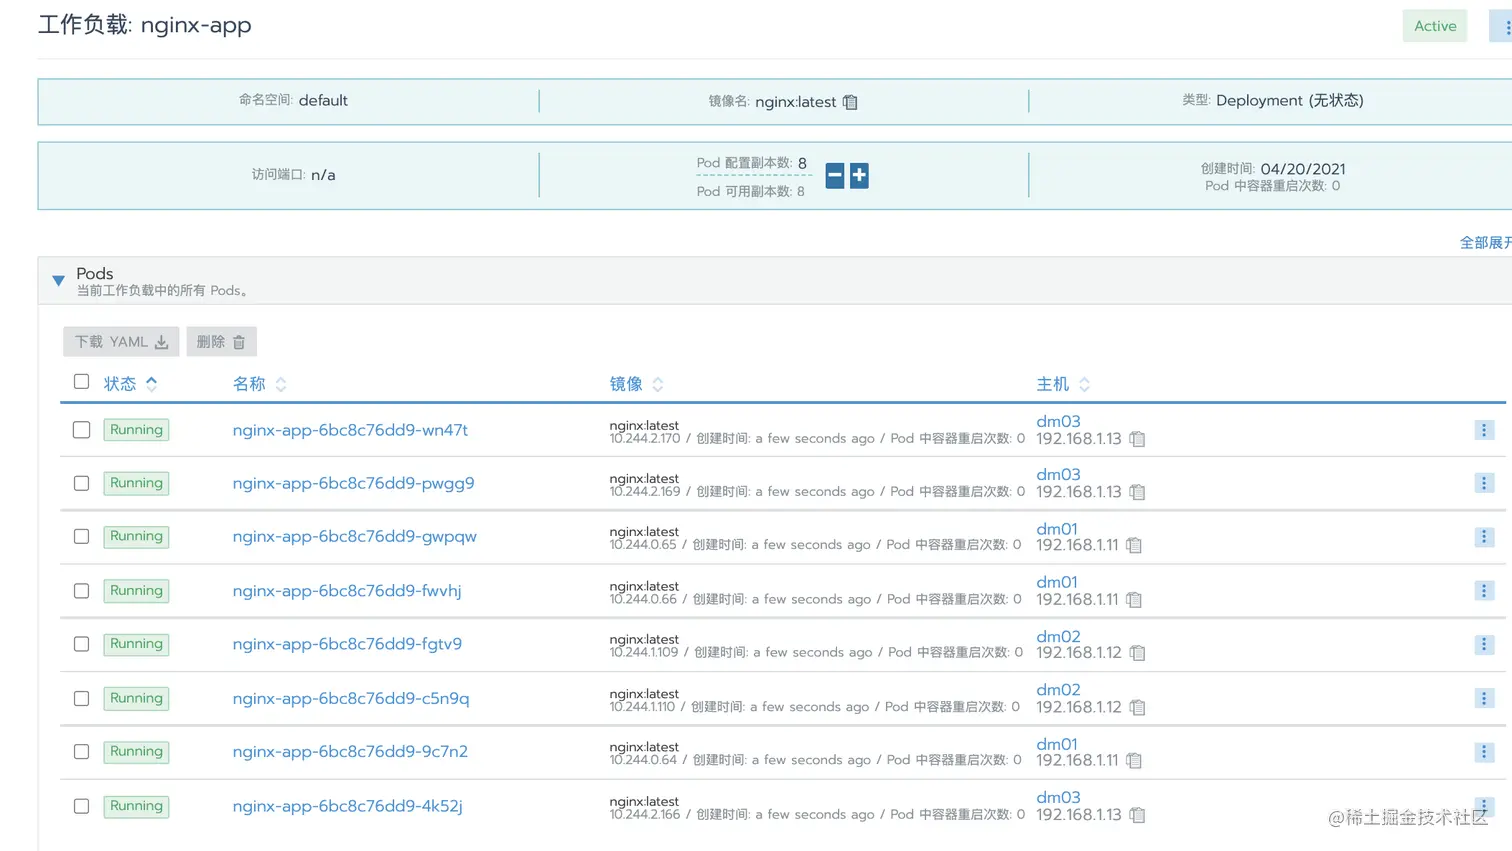Select checkbox for pod c5n9q
1512x851 pixels.
82,698
